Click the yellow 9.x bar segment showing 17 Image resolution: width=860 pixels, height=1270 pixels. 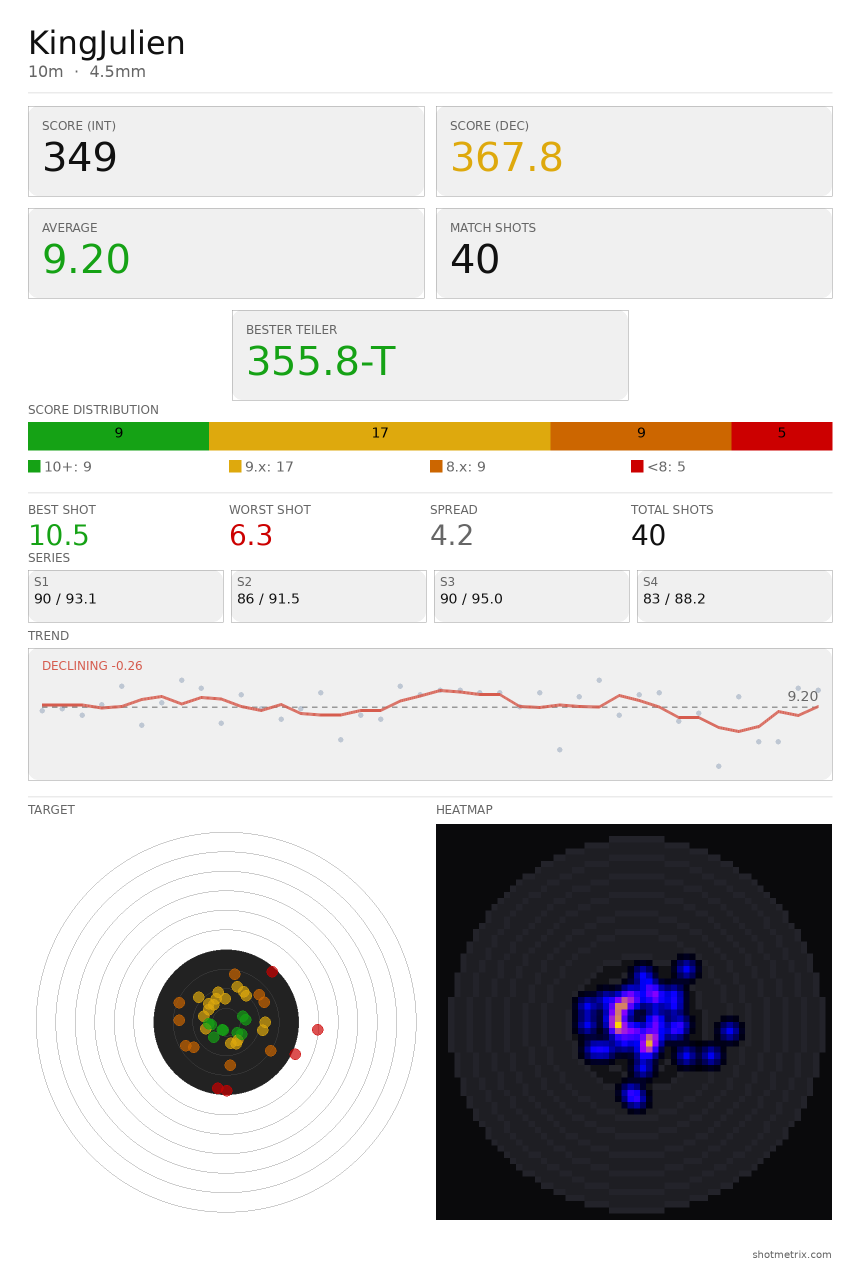click(380, 436)
